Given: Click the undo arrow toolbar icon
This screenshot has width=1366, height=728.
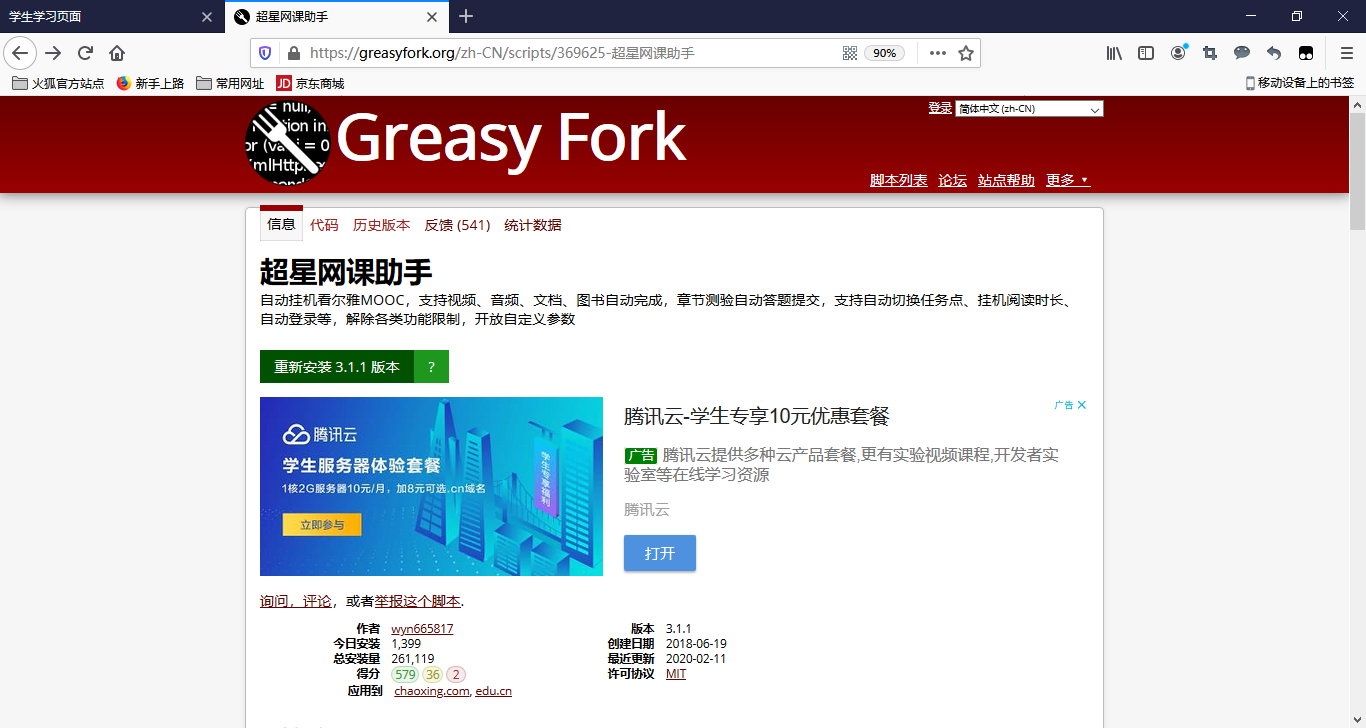Looking at the screenshot, I should [1274, 53].
